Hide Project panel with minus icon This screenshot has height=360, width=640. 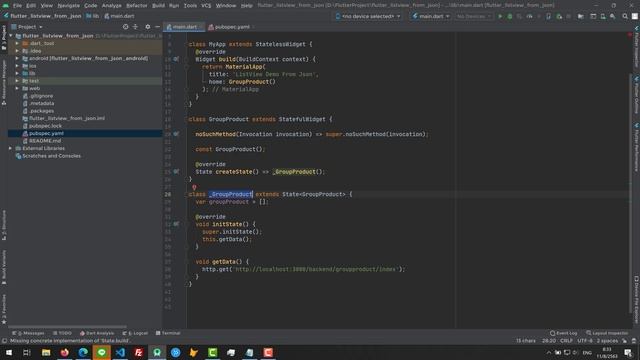click(x=158, y=27)
